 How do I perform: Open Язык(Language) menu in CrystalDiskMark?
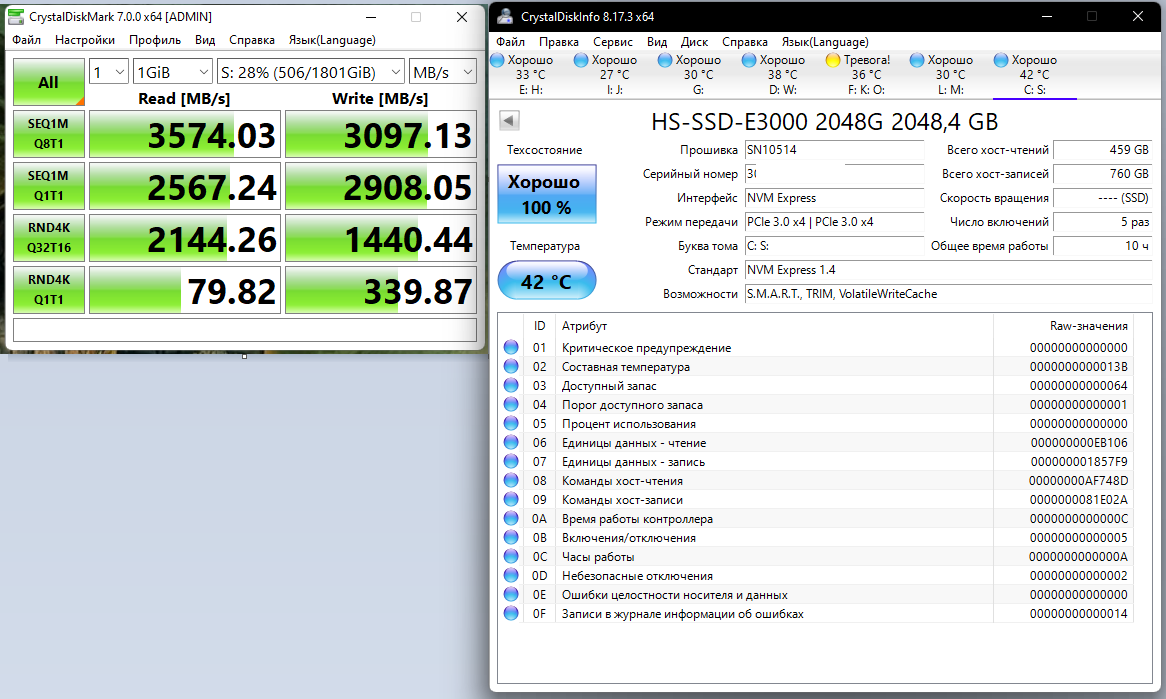click(332, 40)
